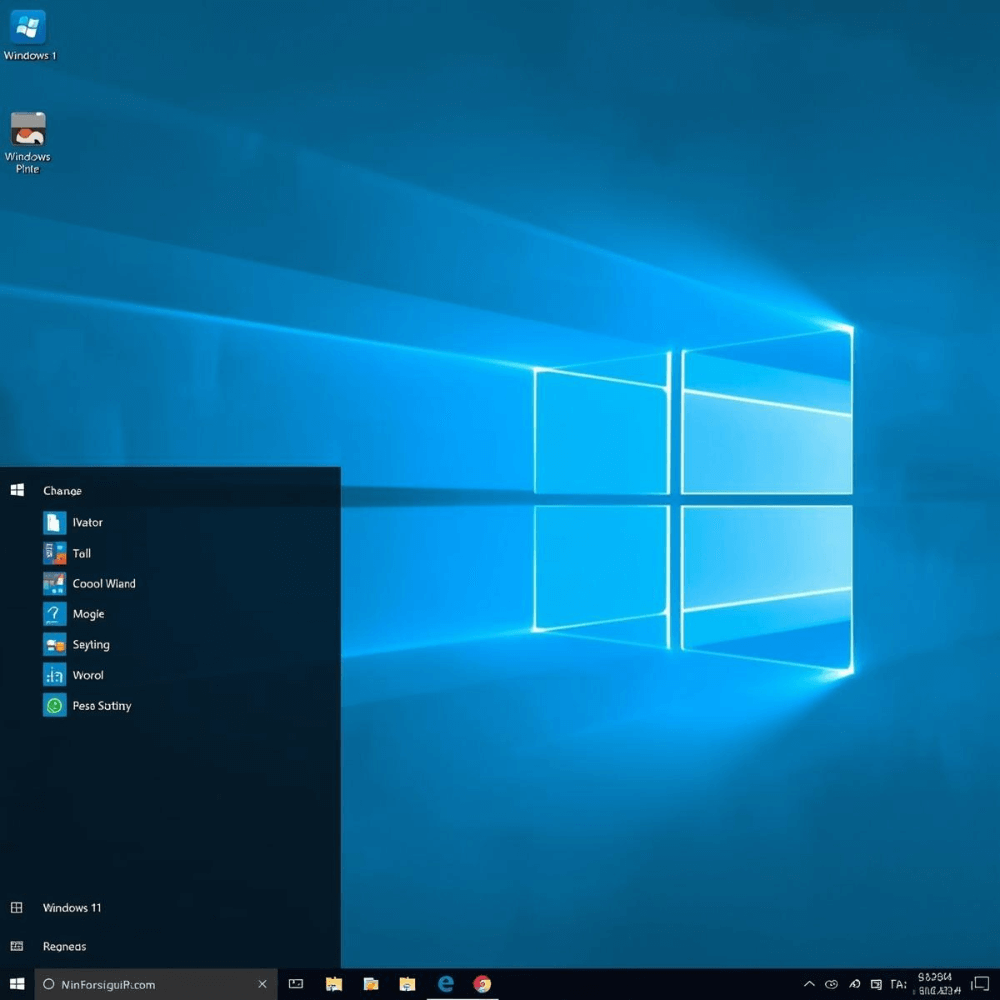Open Task View on the taskbar

(x=296, y=984)
